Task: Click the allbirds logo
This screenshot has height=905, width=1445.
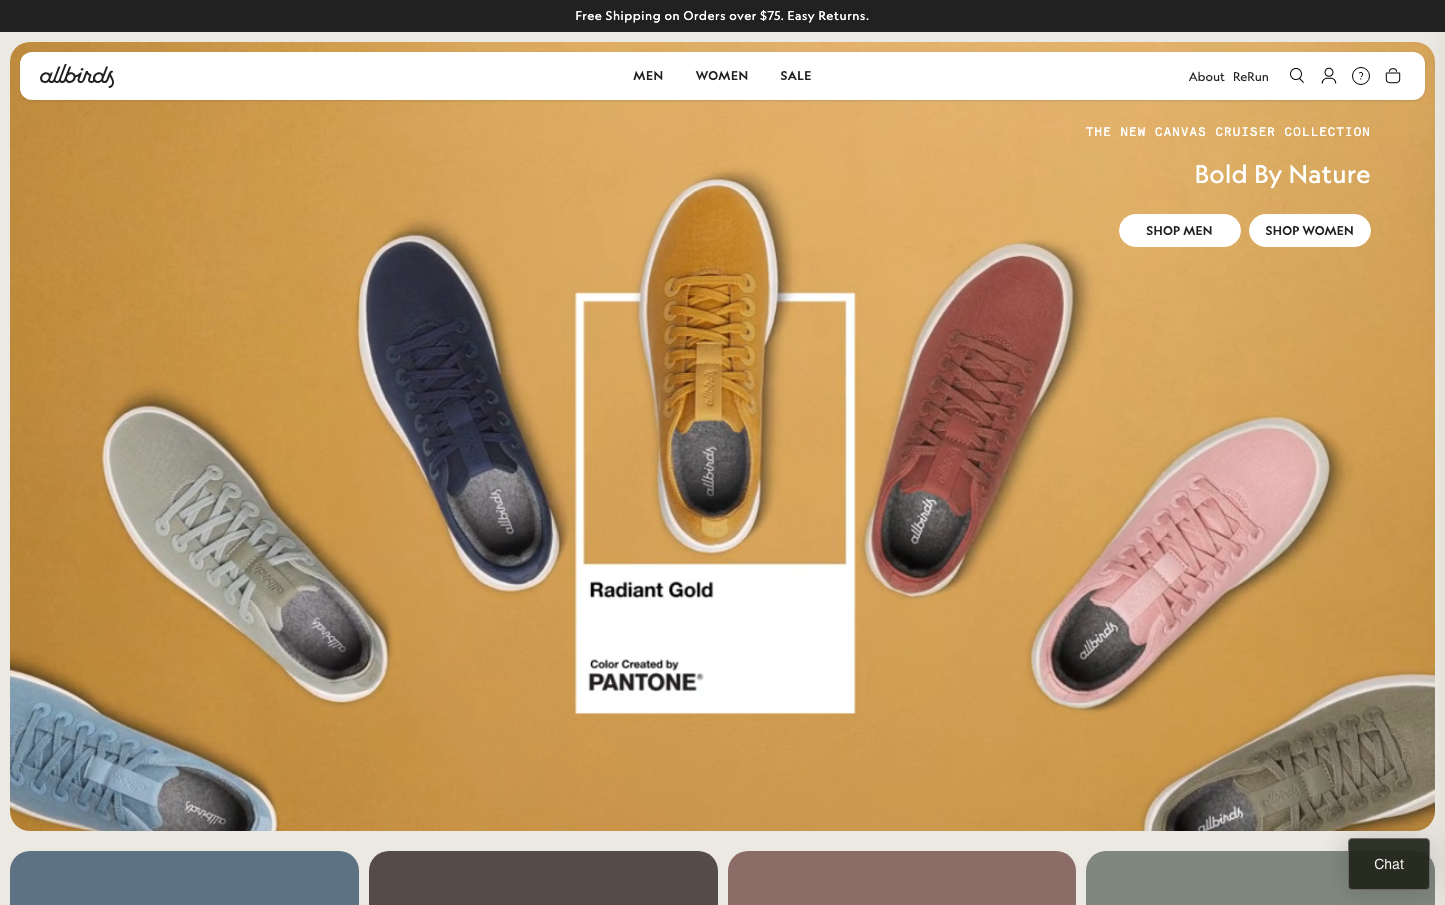Action: pyautogui.click(x=77, y=76)
